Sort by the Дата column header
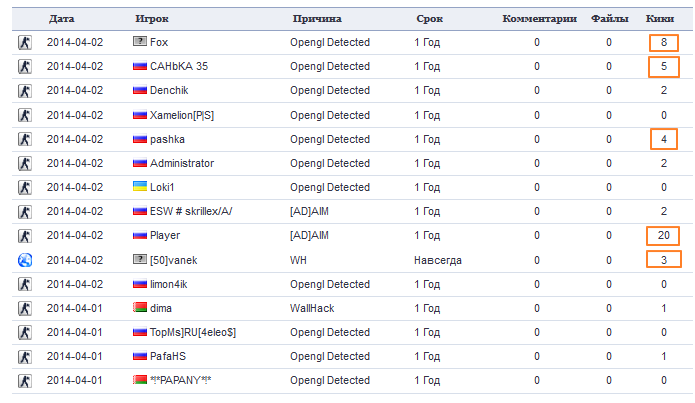Viewport: 695px width, 403px height. click(x=62, y=19)
